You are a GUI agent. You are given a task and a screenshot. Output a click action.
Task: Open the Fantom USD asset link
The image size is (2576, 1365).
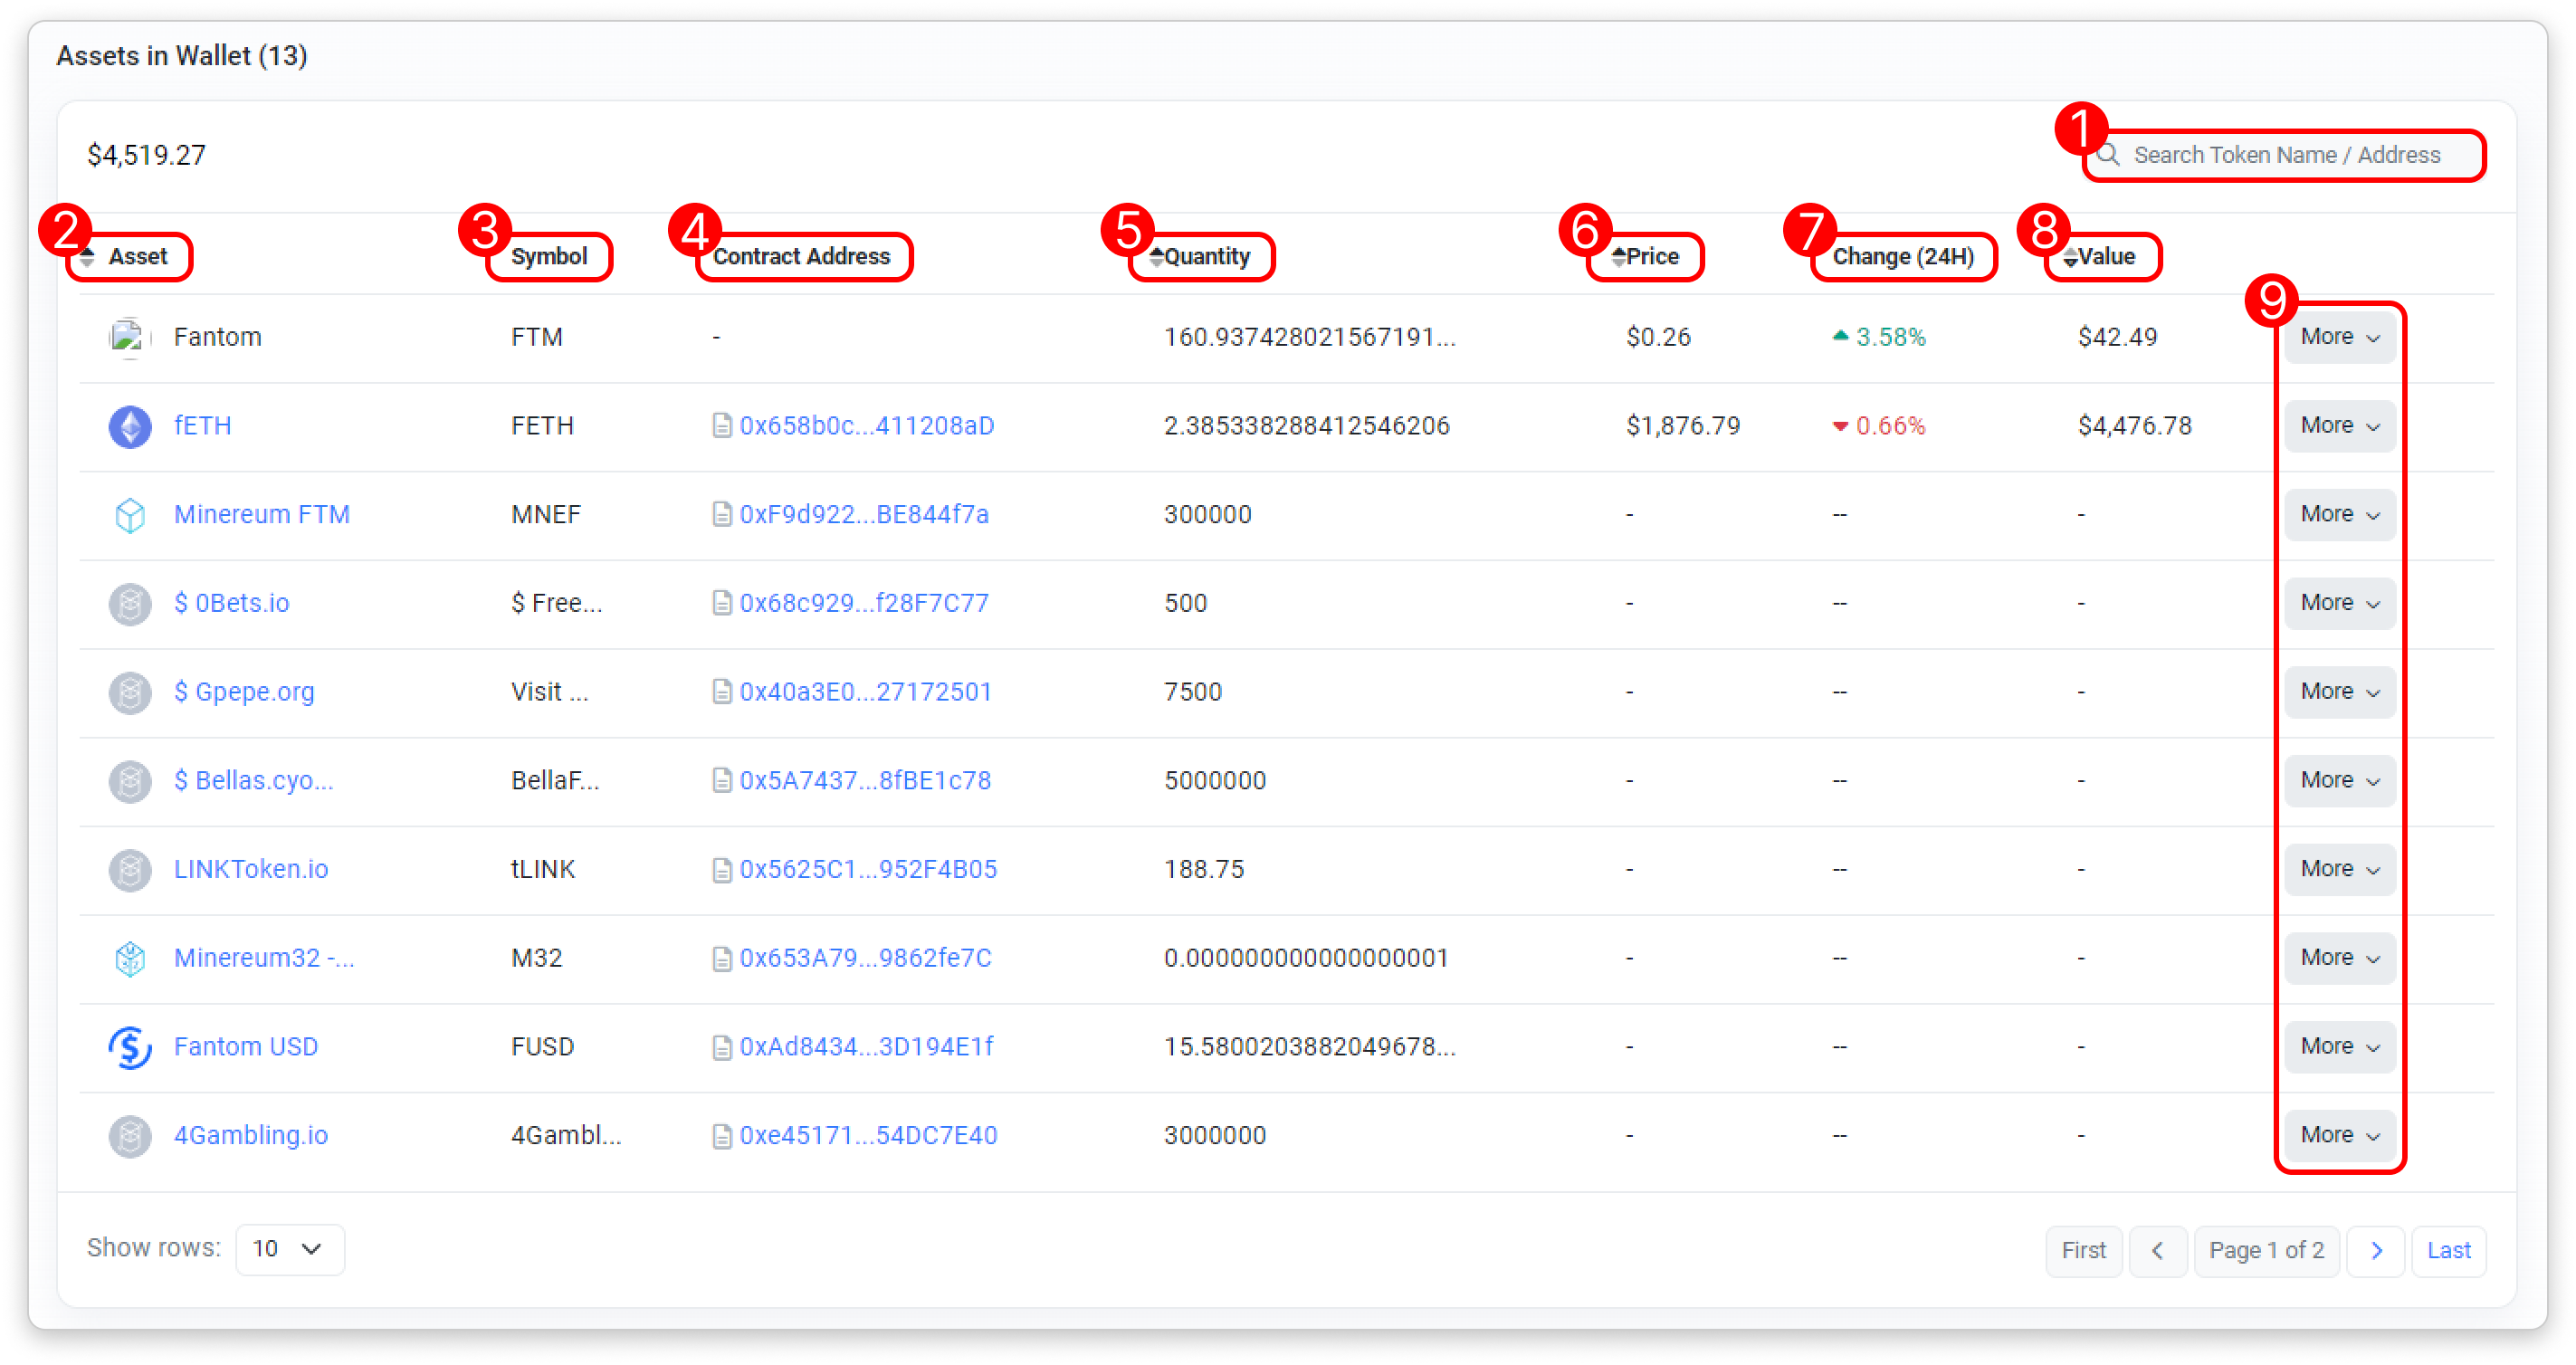(246, 1047)
